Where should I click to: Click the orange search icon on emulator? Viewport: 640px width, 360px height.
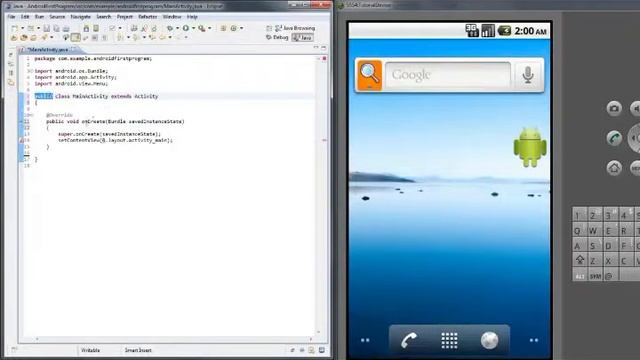click(x=369, y=75)
